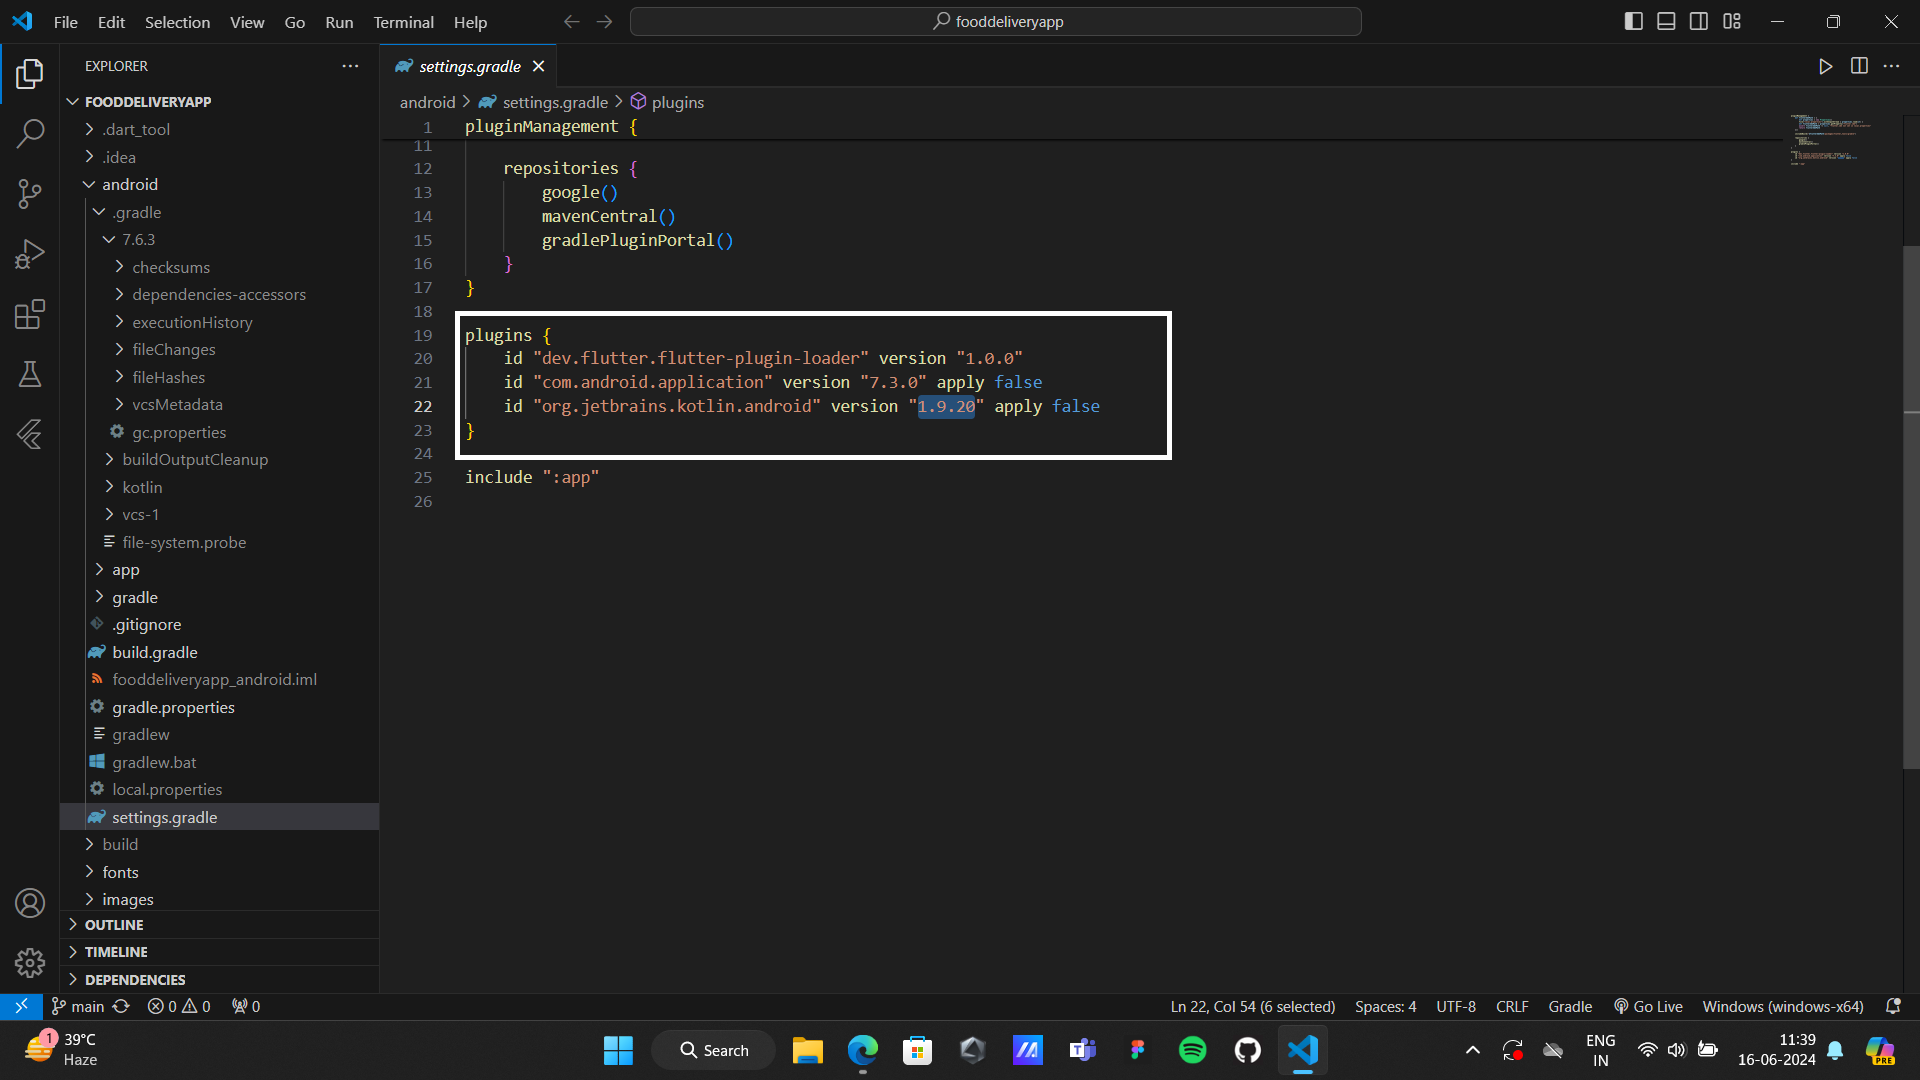Select the settings.gradle editor tab
This screenshot has width=1920, height=1080.
coord(469,66)
